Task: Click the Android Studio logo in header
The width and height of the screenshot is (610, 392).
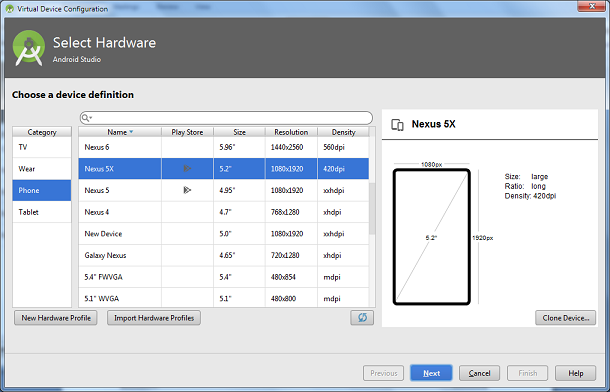Action: tap(28, 47)
